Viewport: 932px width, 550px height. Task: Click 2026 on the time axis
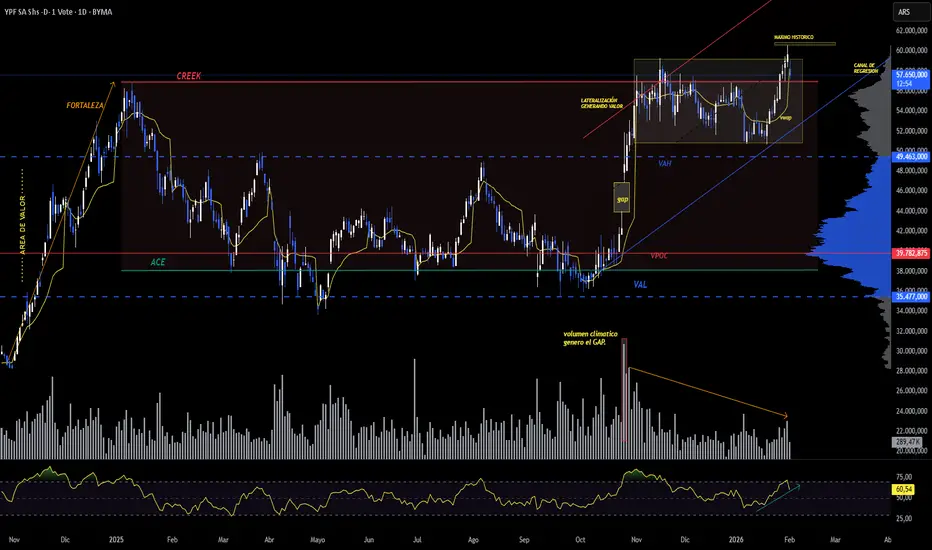[x=736, y=540]
